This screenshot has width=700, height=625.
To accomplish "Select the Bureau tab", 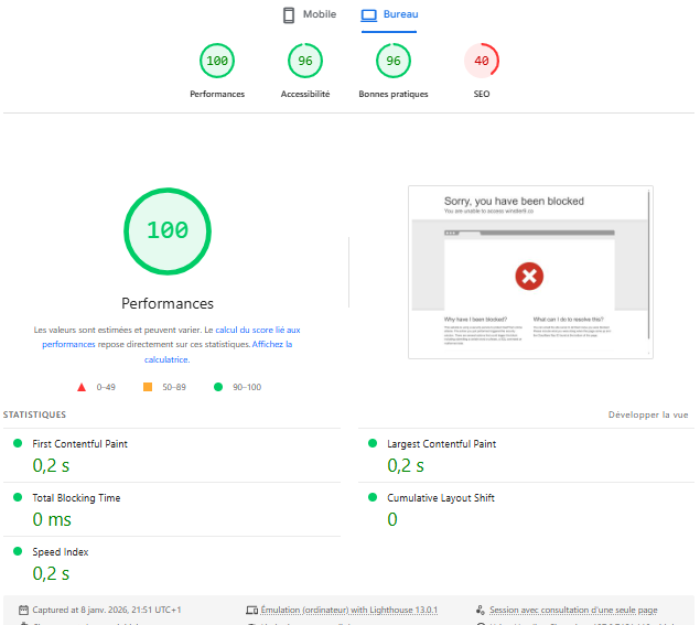I will point(389,15).
